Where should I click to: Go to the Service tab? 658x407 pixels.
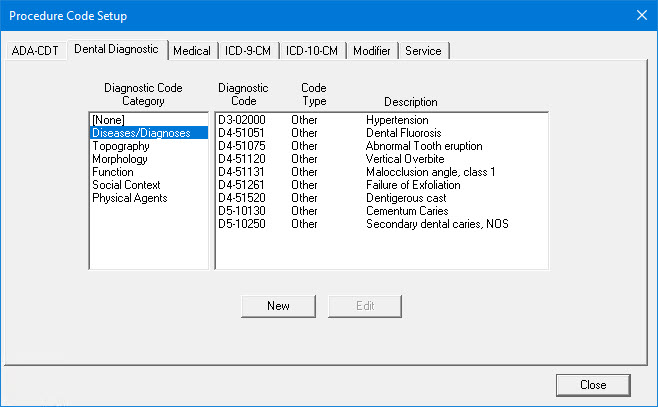pyautogui.click(x=423, y=51)
